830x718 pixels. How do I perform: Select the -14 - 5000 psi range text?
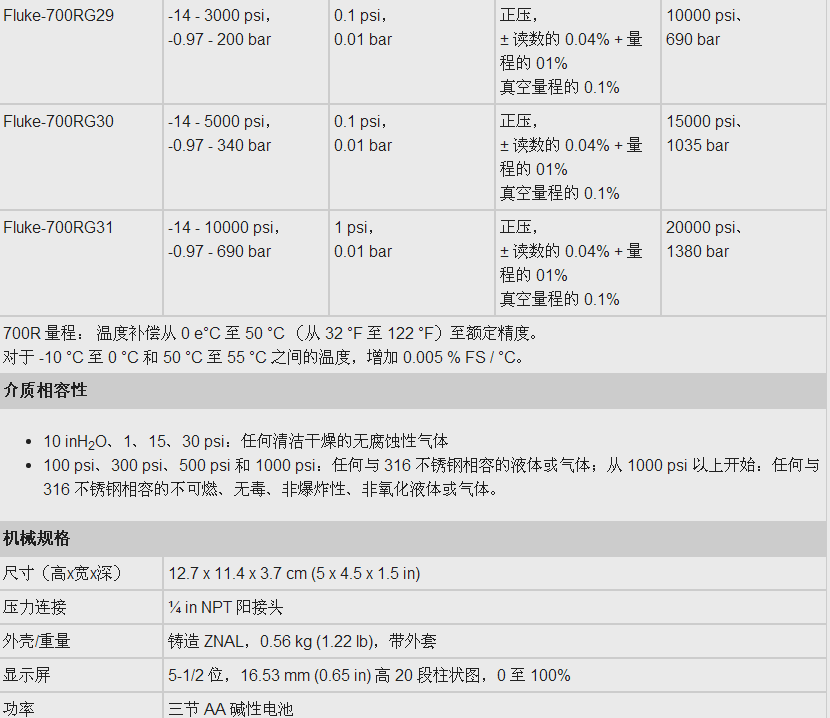pyautogui.click(x=220, y=122)
